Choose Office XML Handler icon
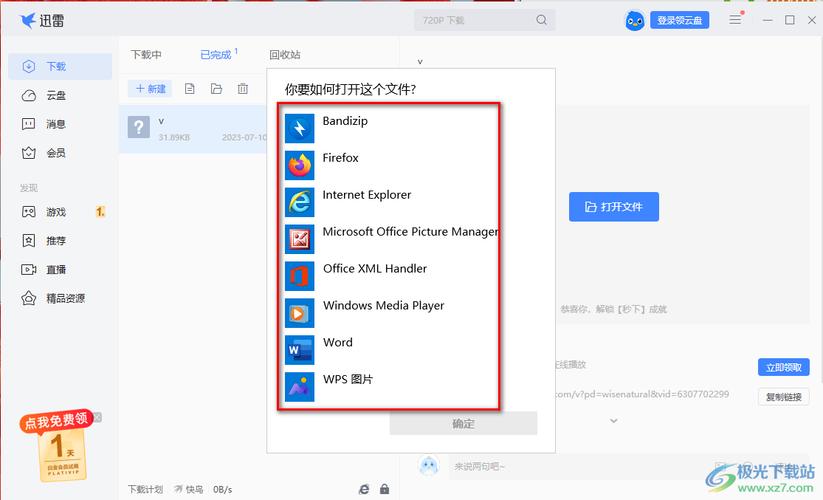The width and height of the screenshot is (823, 500). click(300, 276)
